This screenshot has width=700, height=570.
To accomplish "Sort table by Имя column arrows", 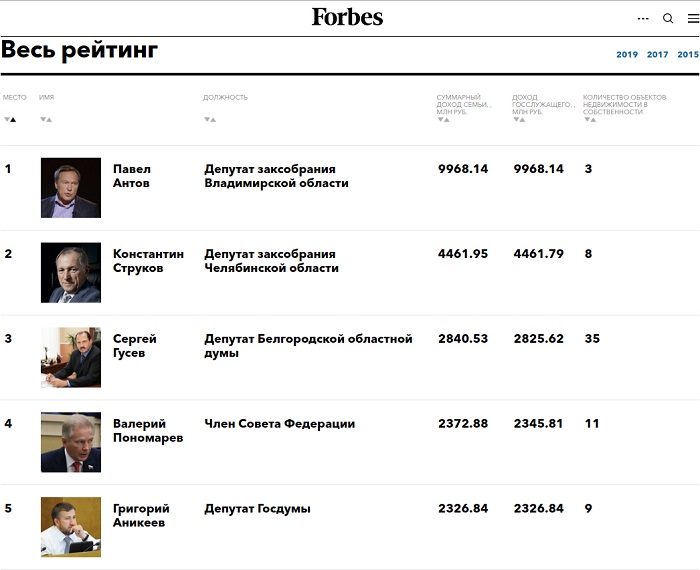I will pos(45,119).
